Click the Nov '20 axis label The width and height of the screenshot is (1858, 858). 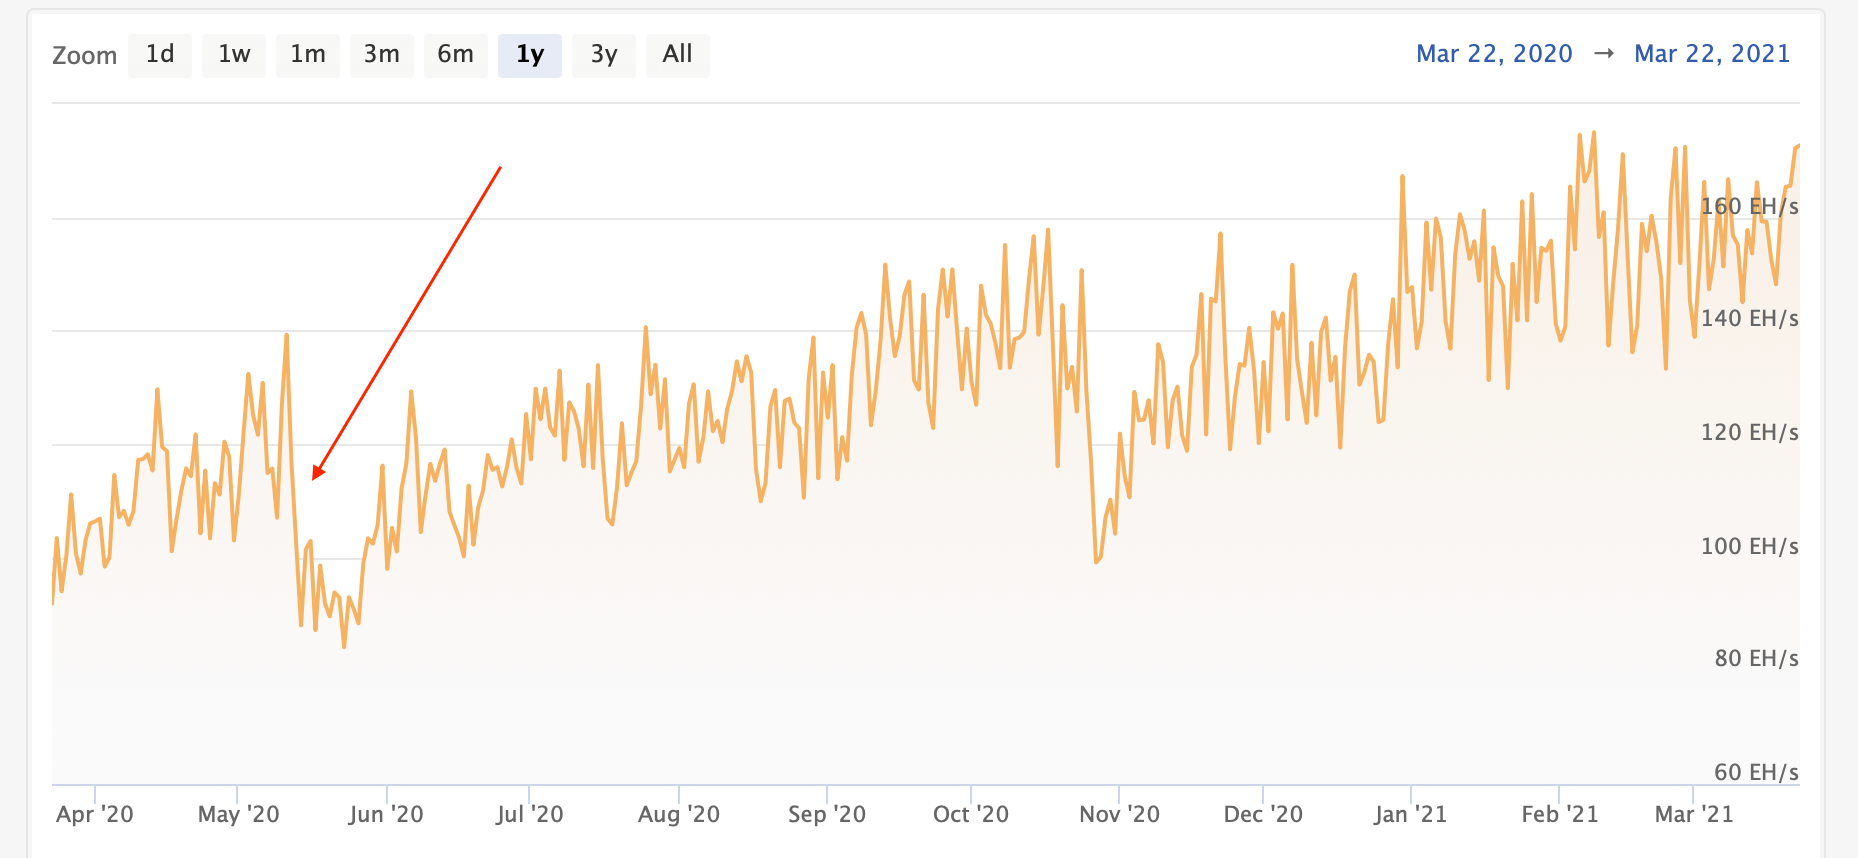coord(1120,814)
